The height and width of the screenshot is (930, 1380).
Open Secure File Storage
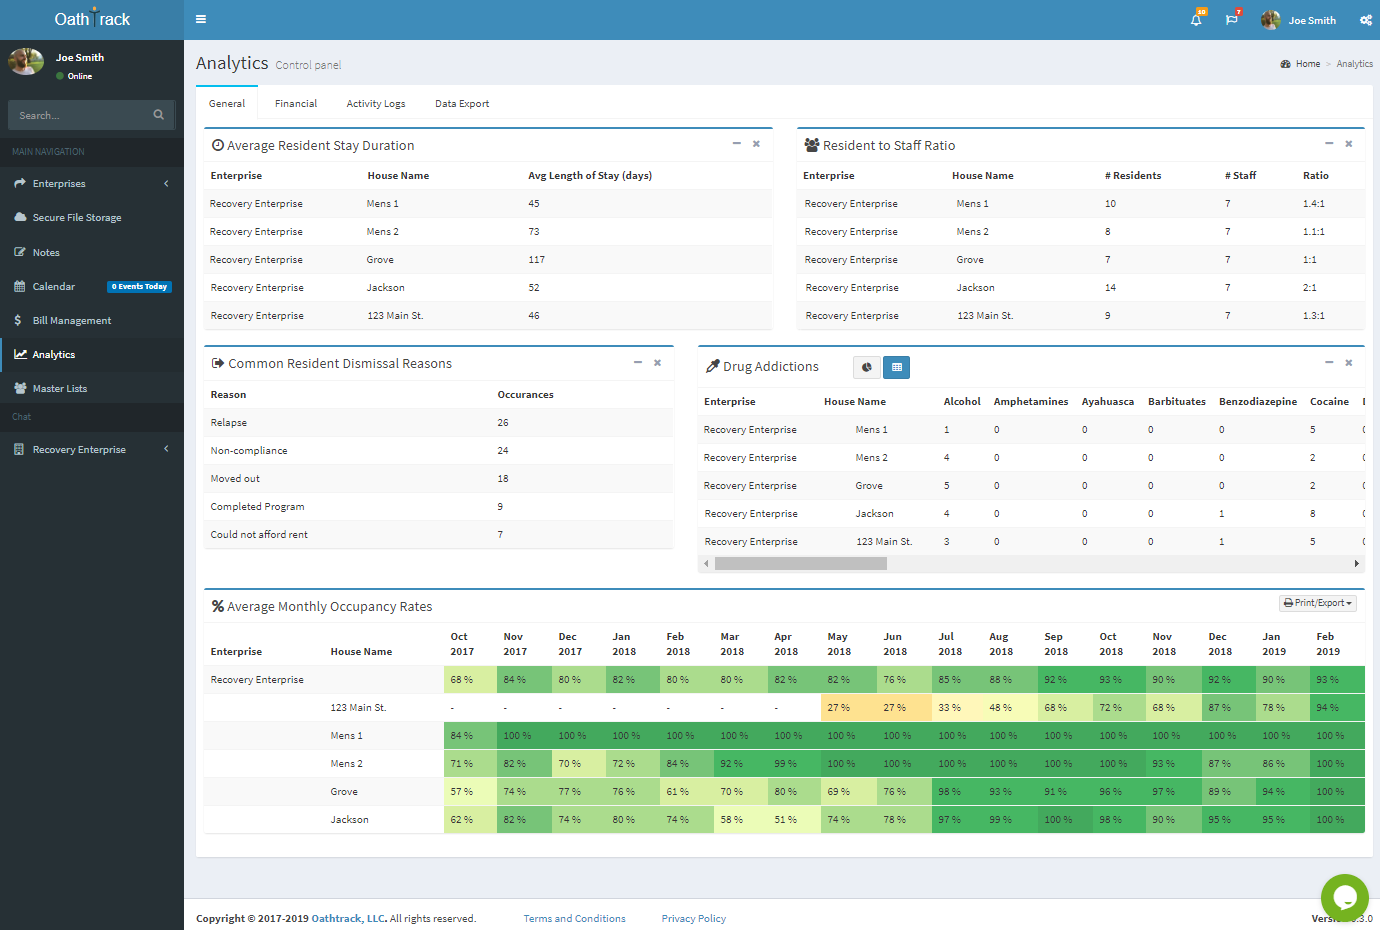point(92,218)
